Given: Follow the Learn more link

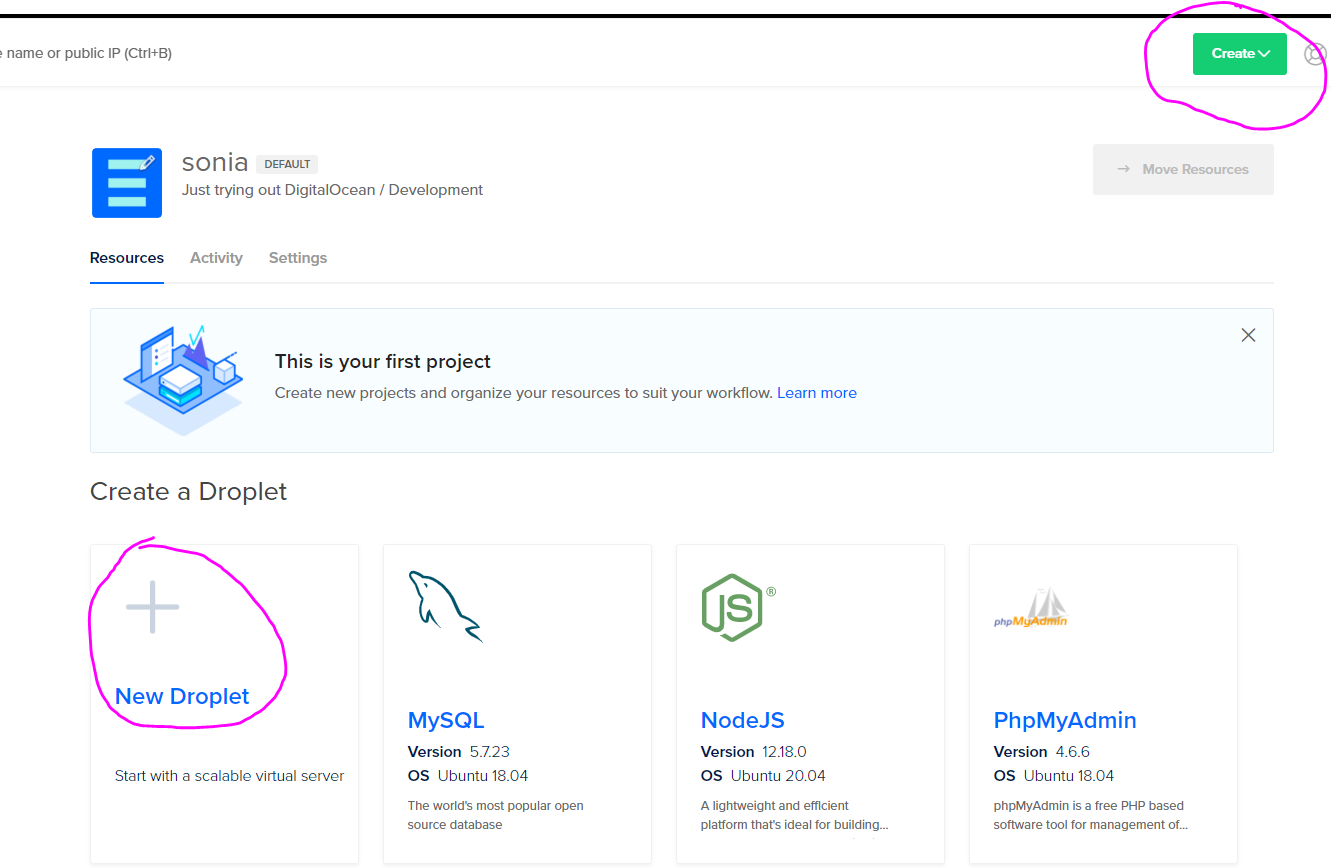Looking at the screenshot, I should tap(817, 393).
